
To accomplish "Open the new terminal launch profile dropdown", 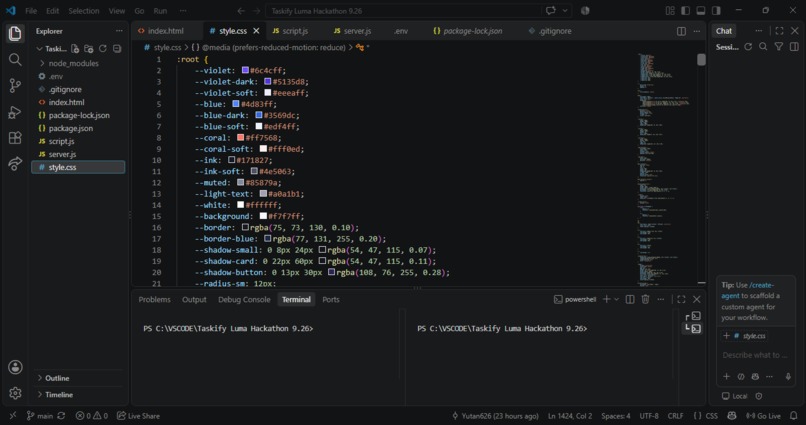I will (616, 299).
